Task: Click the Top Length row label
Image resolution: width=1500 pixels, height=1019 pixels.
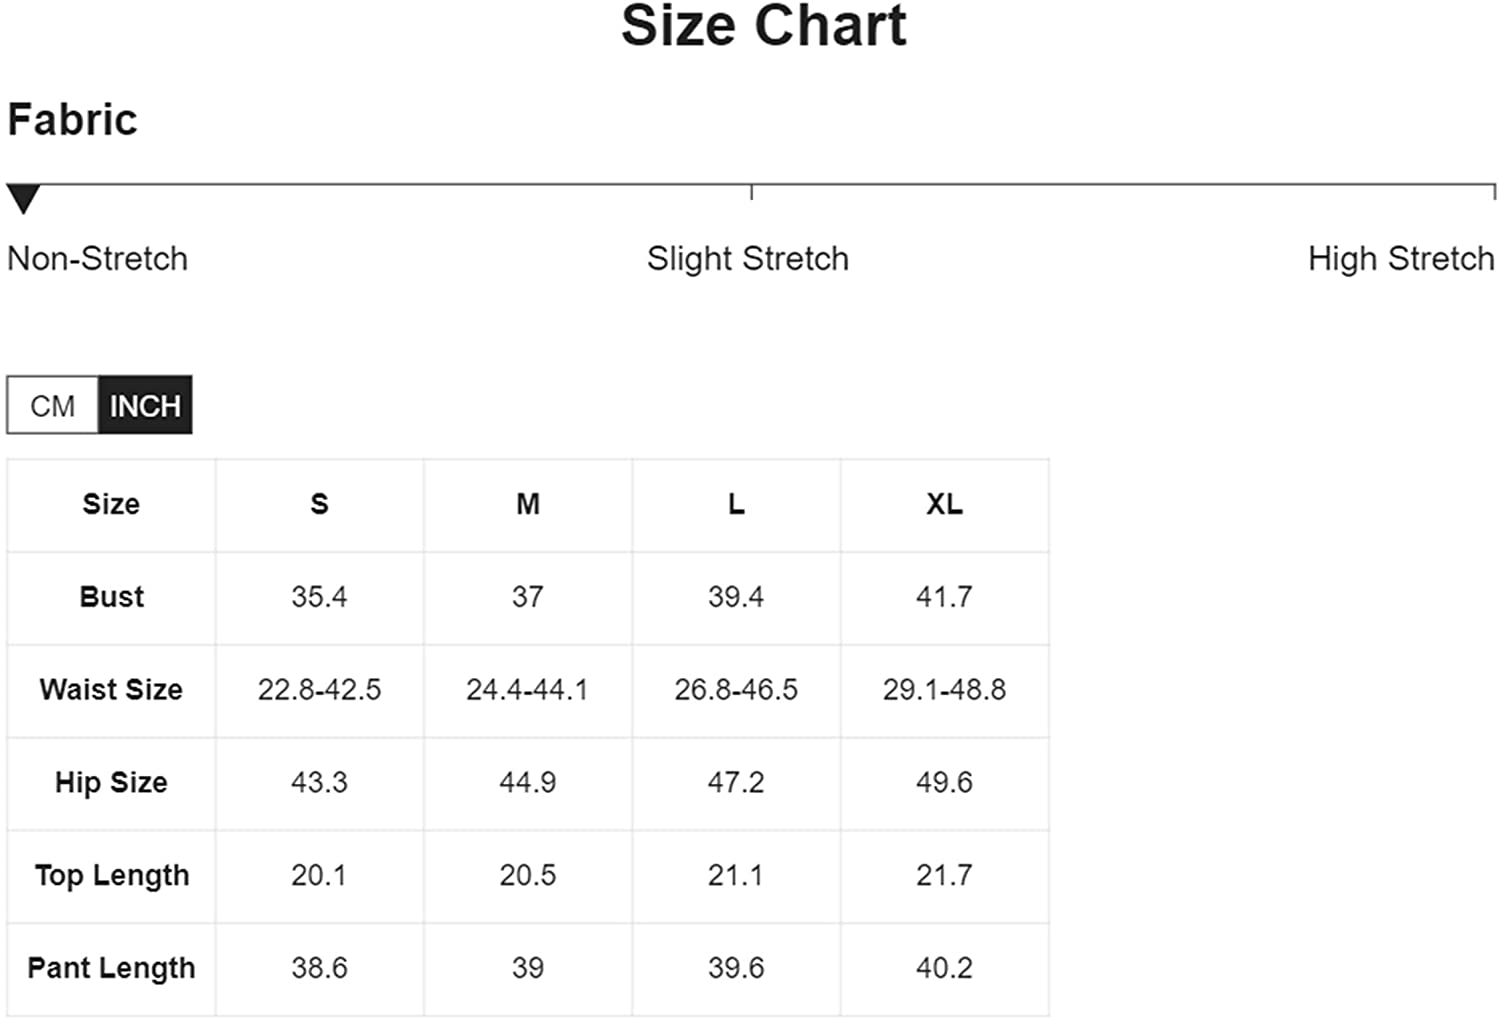Action: (x=111, y=876)
